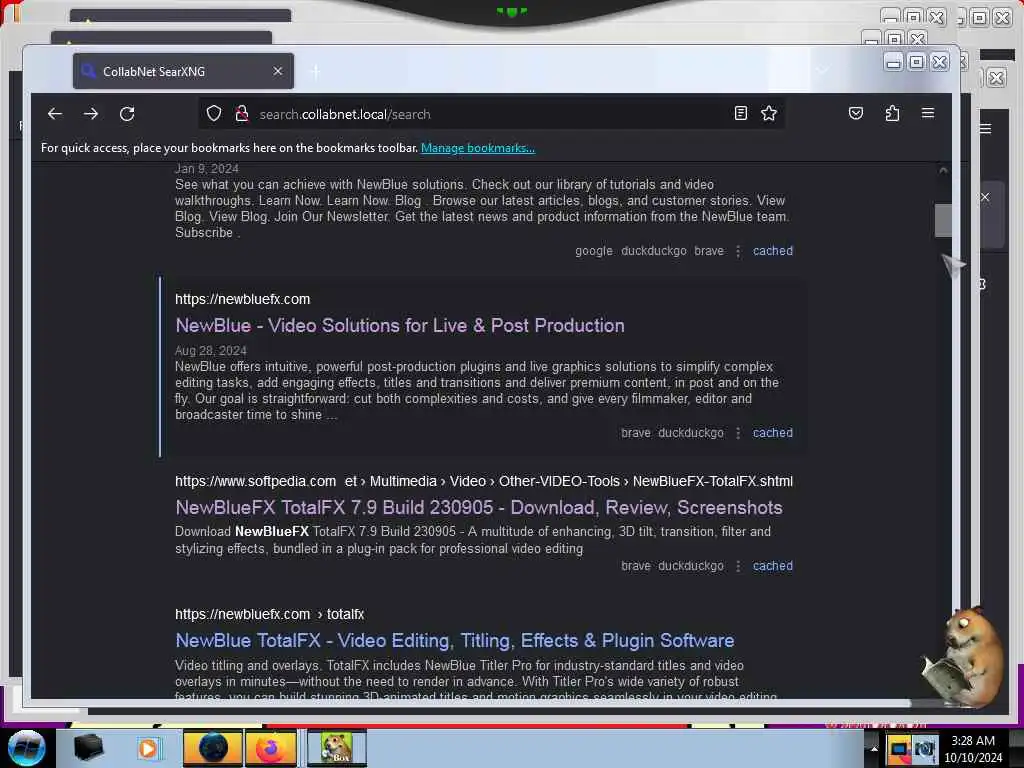The image size is (1024, 768).
Task: Open the extensions puzzle icon
Action: [892, 114]
